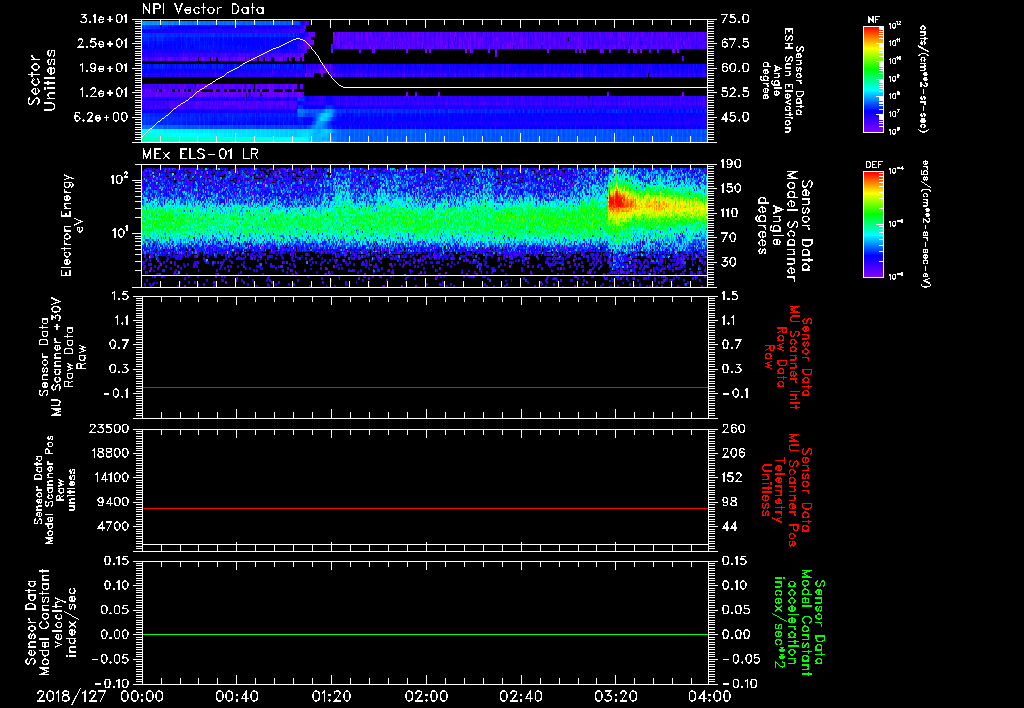Click the "98" telemetry tick label
Screen dimensions: 1024x708
[x=727, y=502]
